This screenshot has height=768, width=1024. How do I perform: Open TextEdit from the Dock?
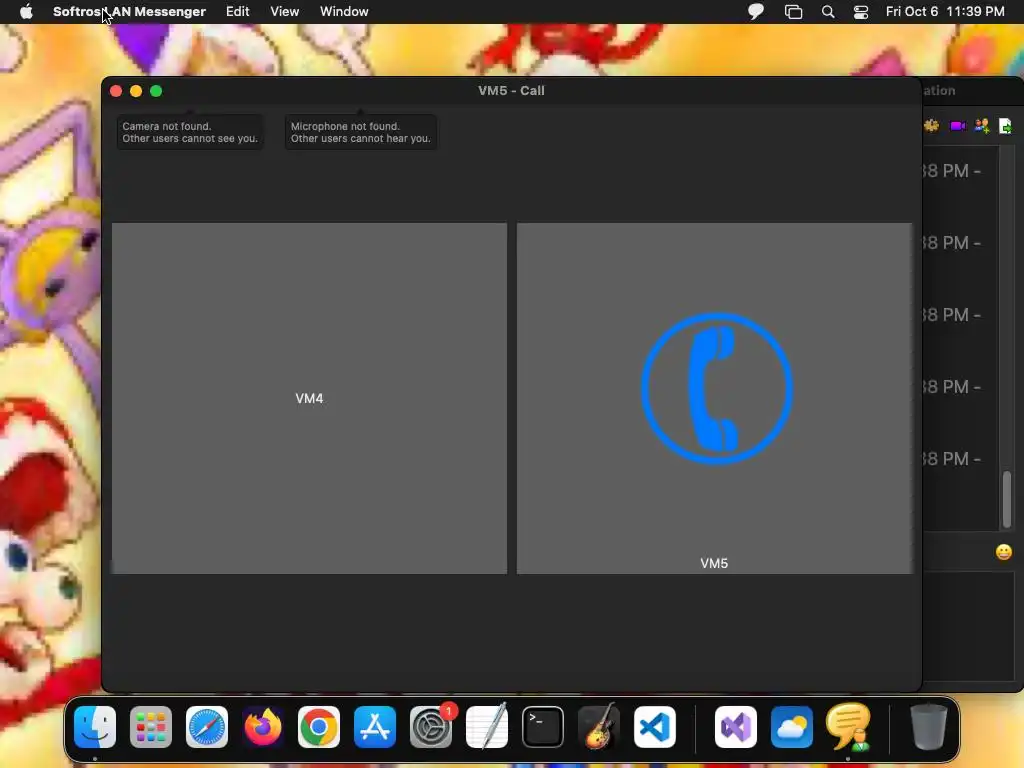[487, 727]
